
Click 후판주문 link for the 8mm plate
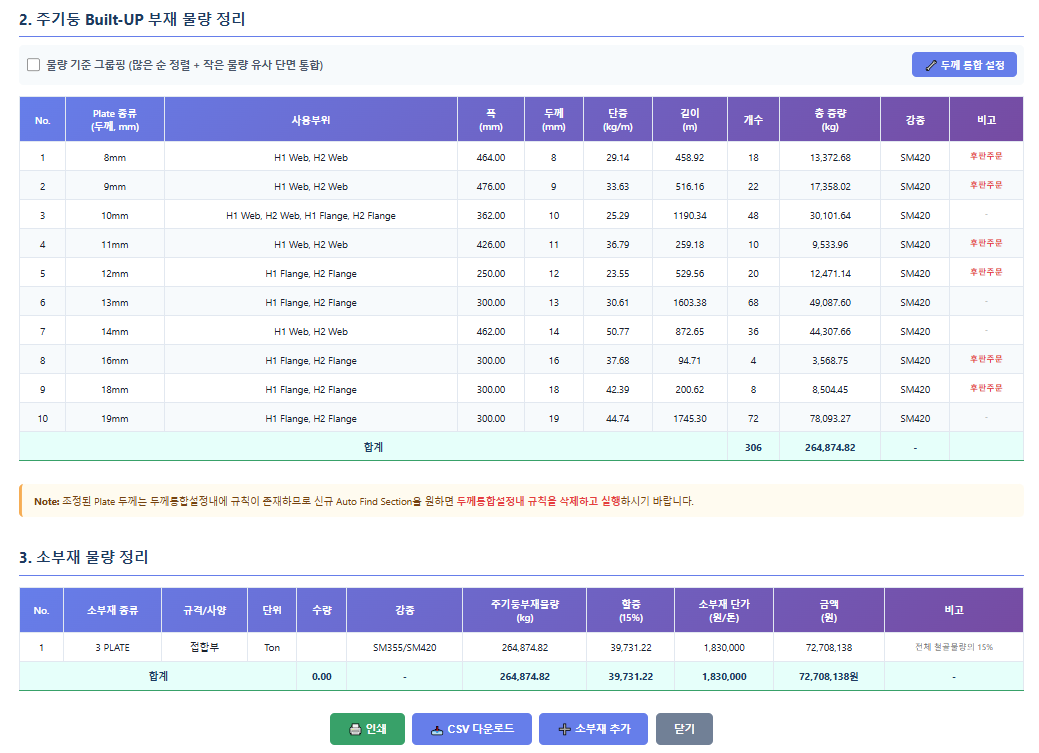(x=984, y=156)
